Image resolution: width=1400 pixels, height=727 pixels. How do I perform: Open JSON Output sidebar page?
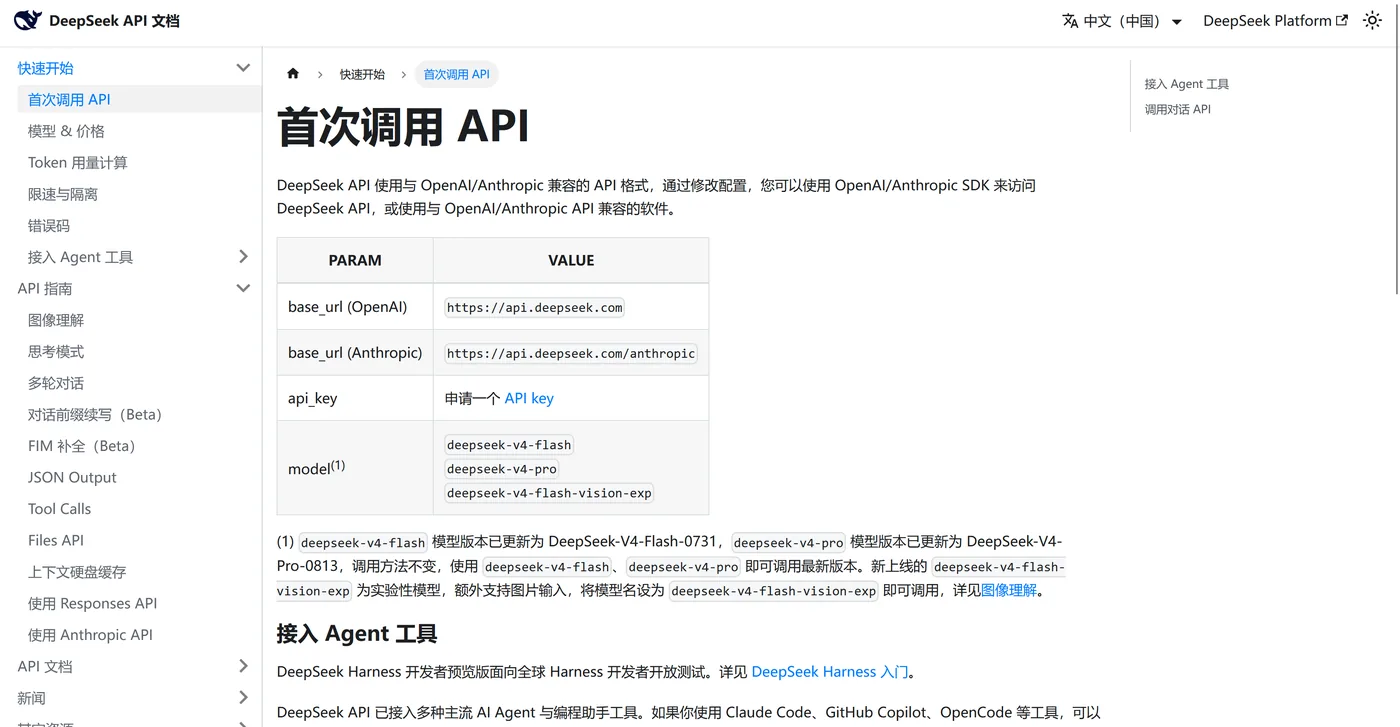(72, 478)
